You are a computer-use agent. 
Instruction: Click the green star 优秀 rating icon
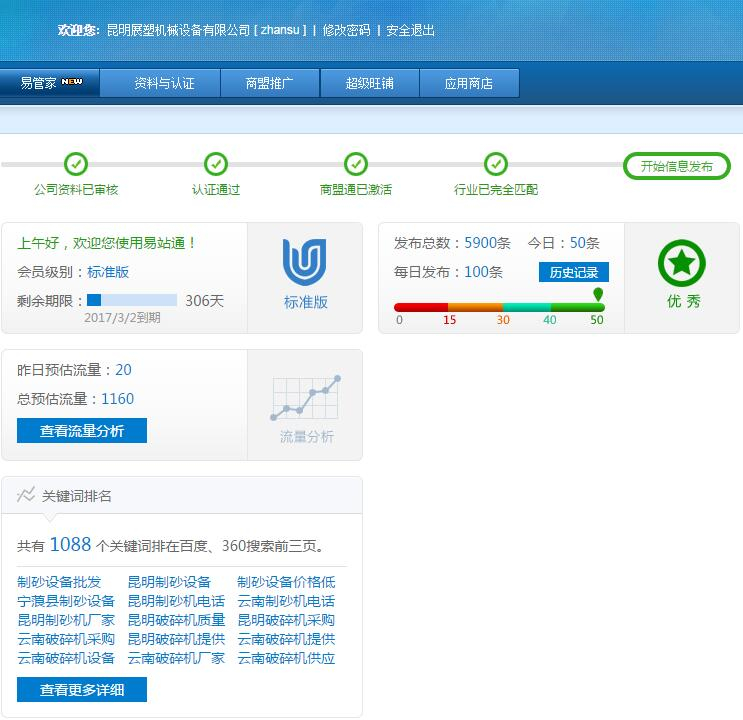tap(682, 264)
